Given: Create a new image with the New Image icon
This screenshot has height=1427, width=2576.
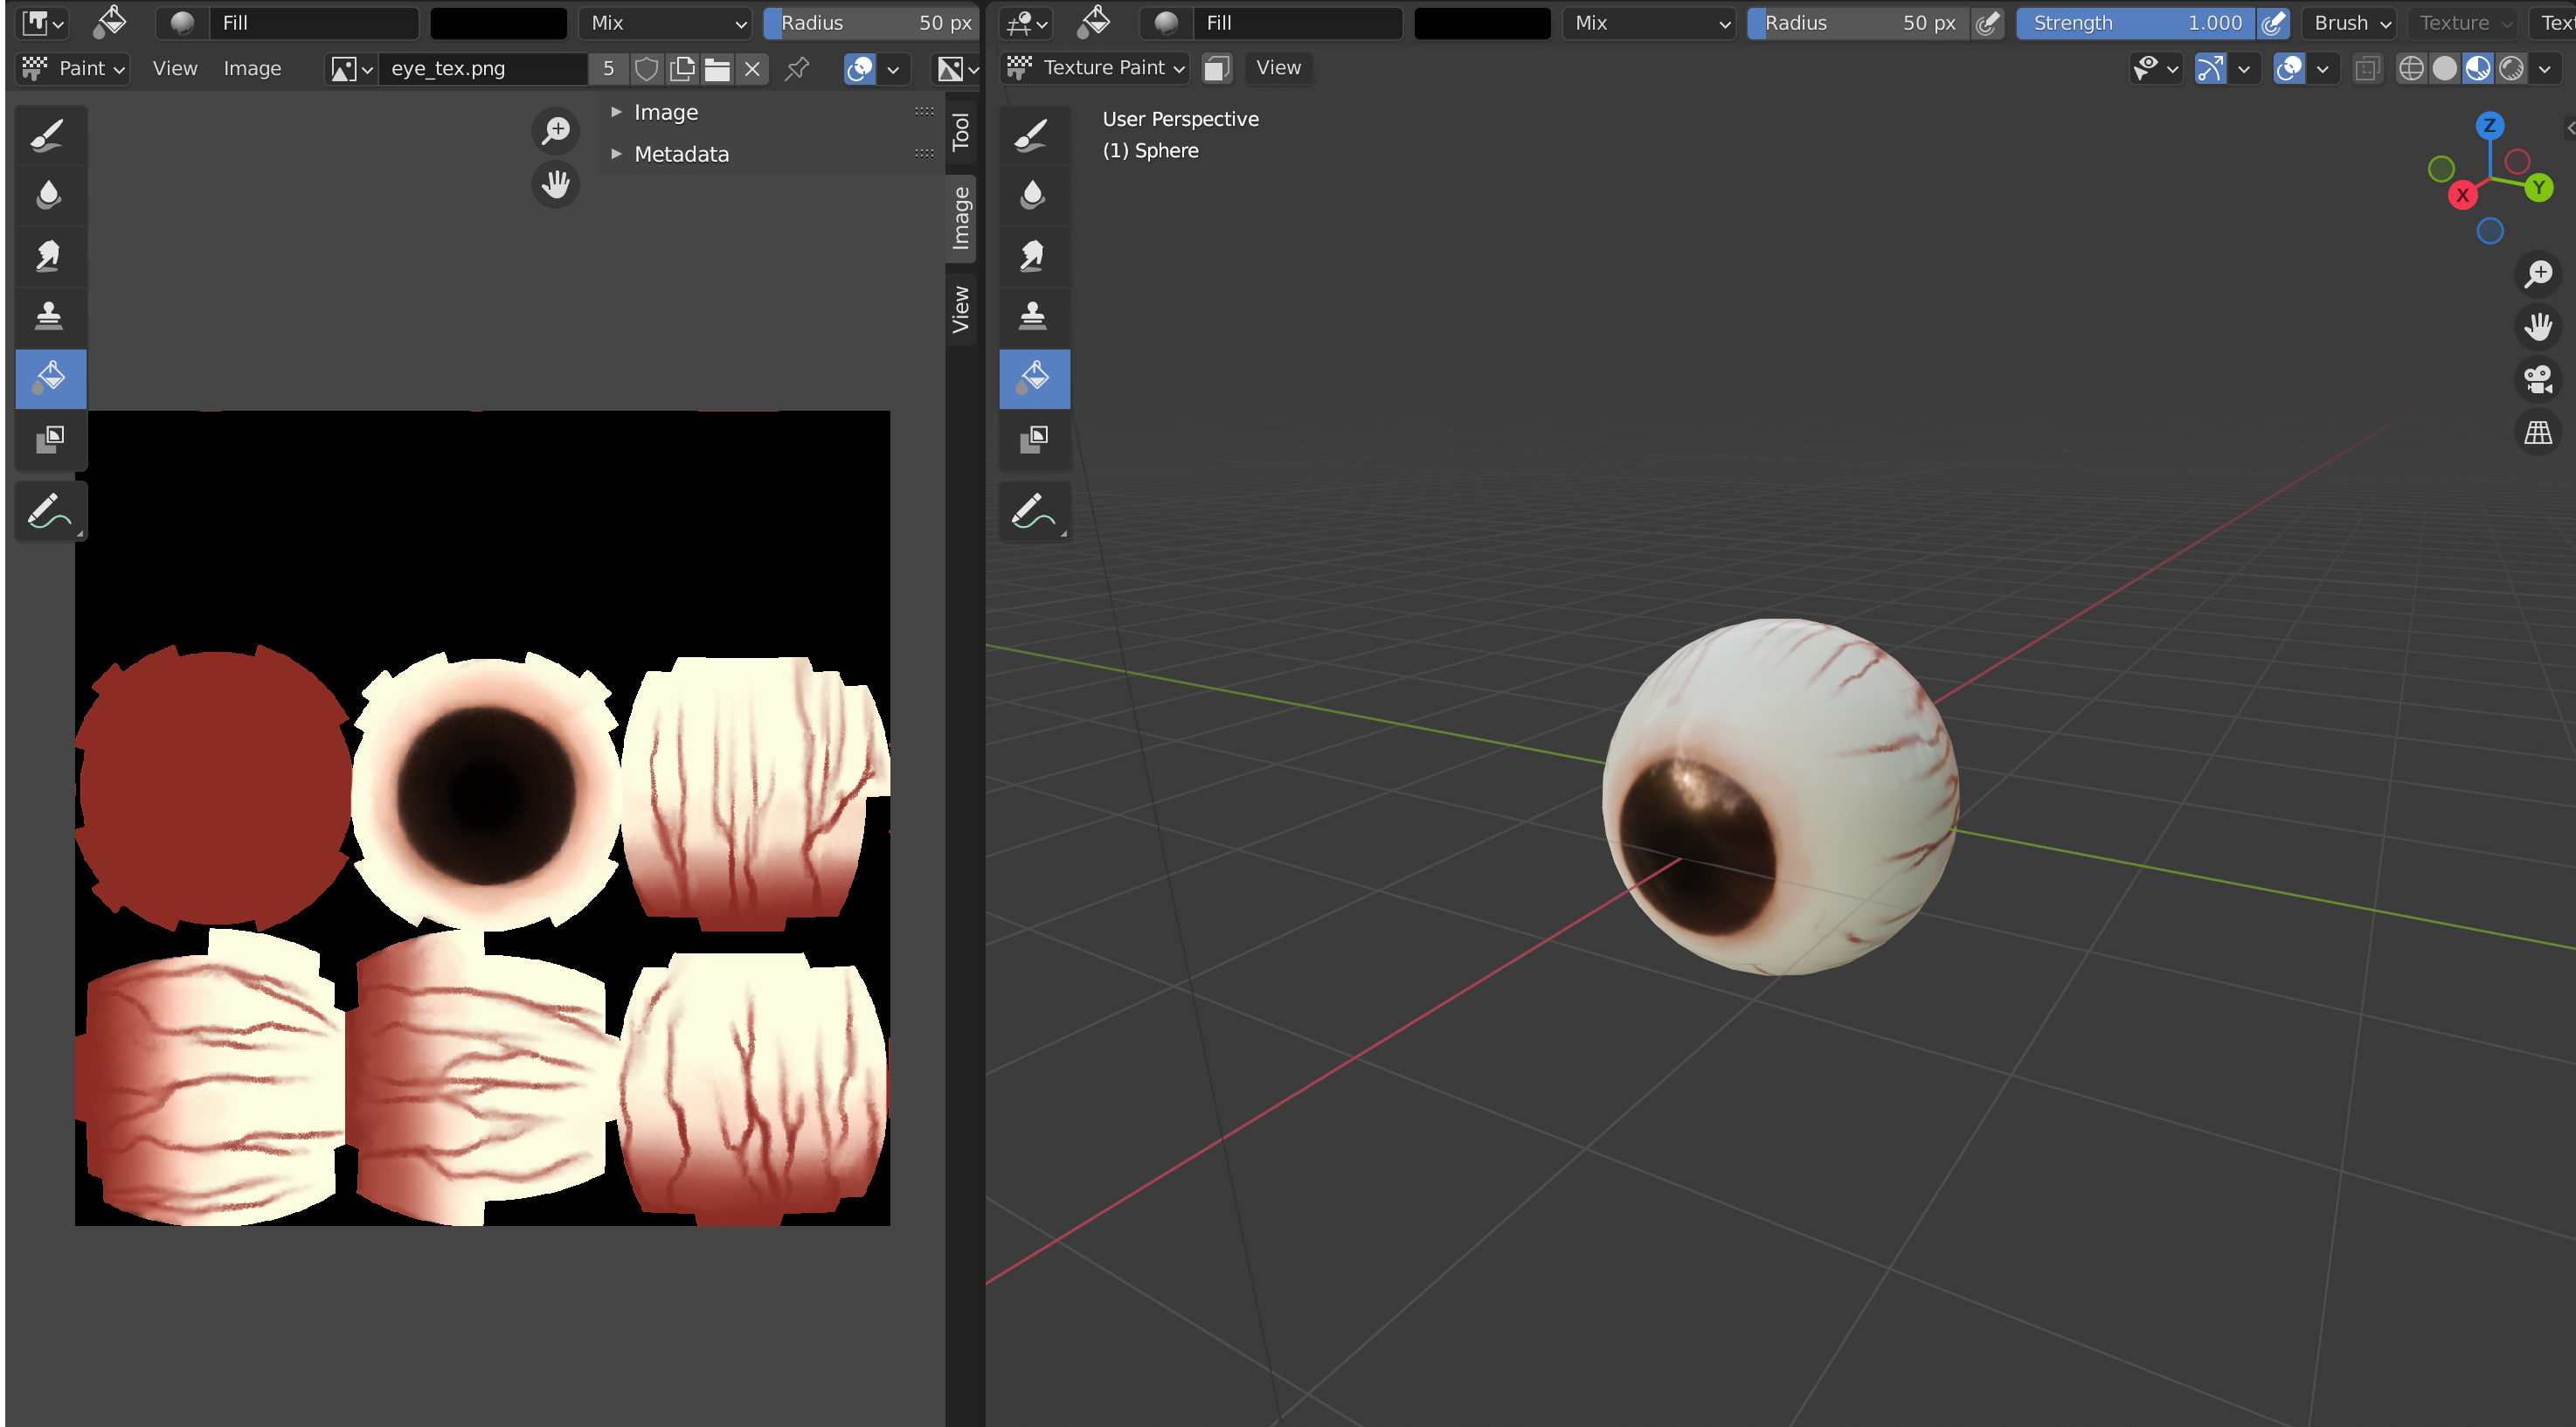Looking at the screenshot, I should click(682, 69).
